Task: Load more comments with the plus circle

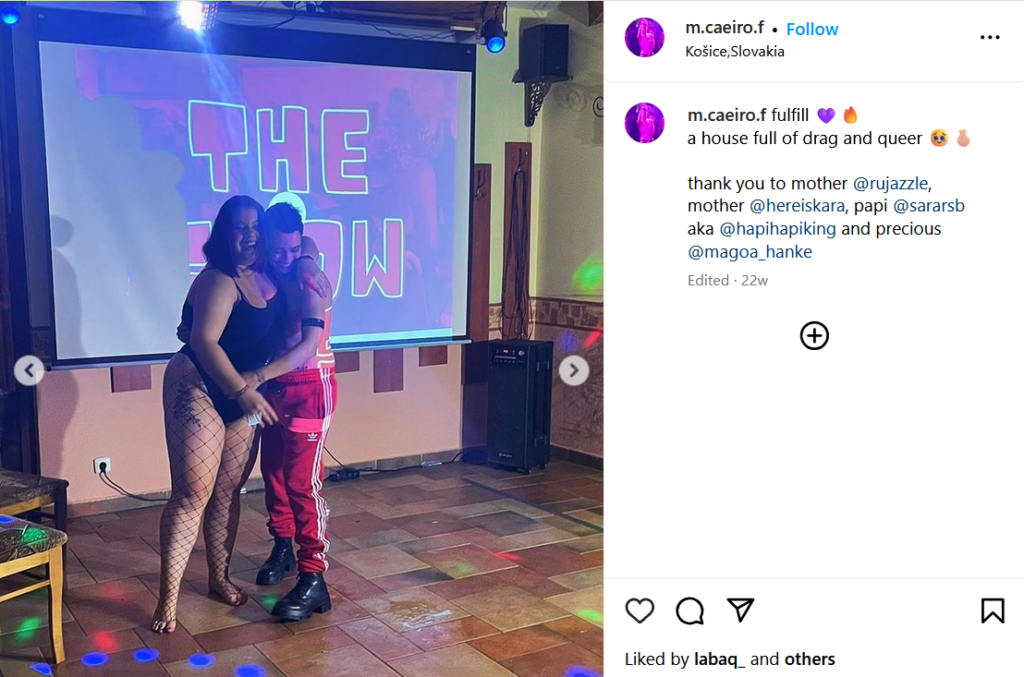Action: pos(814,336)
